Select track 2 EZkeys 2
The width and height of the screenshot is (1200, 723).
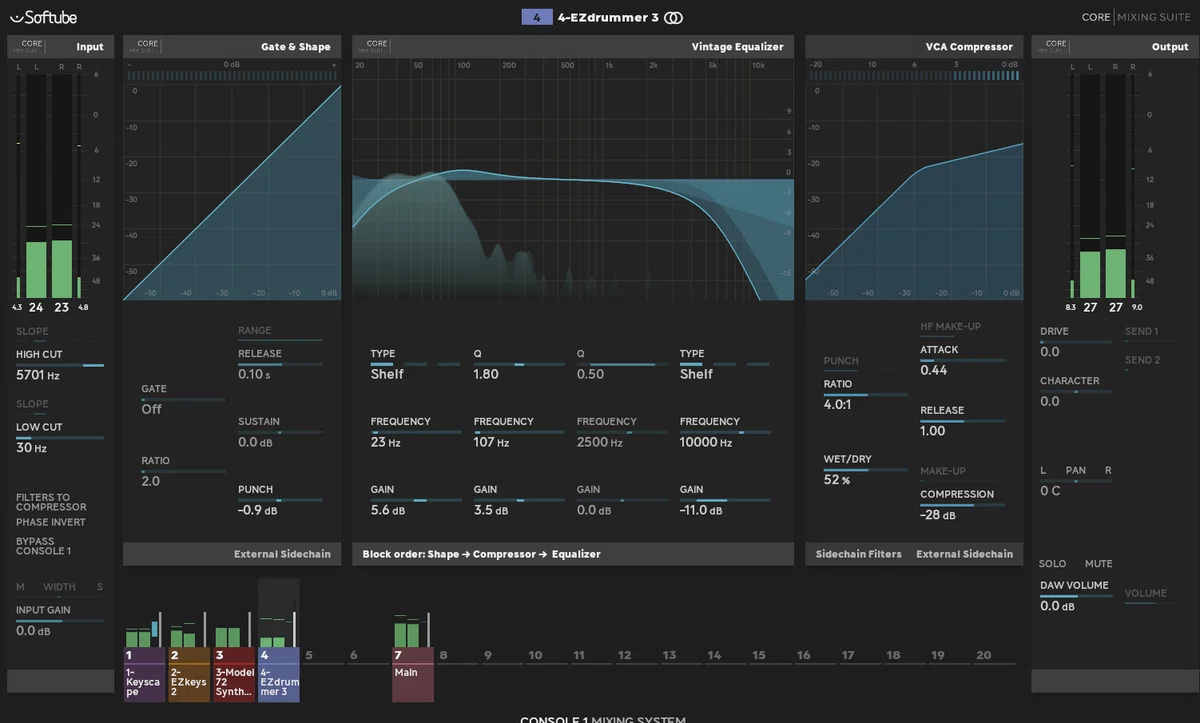(188, 675)
